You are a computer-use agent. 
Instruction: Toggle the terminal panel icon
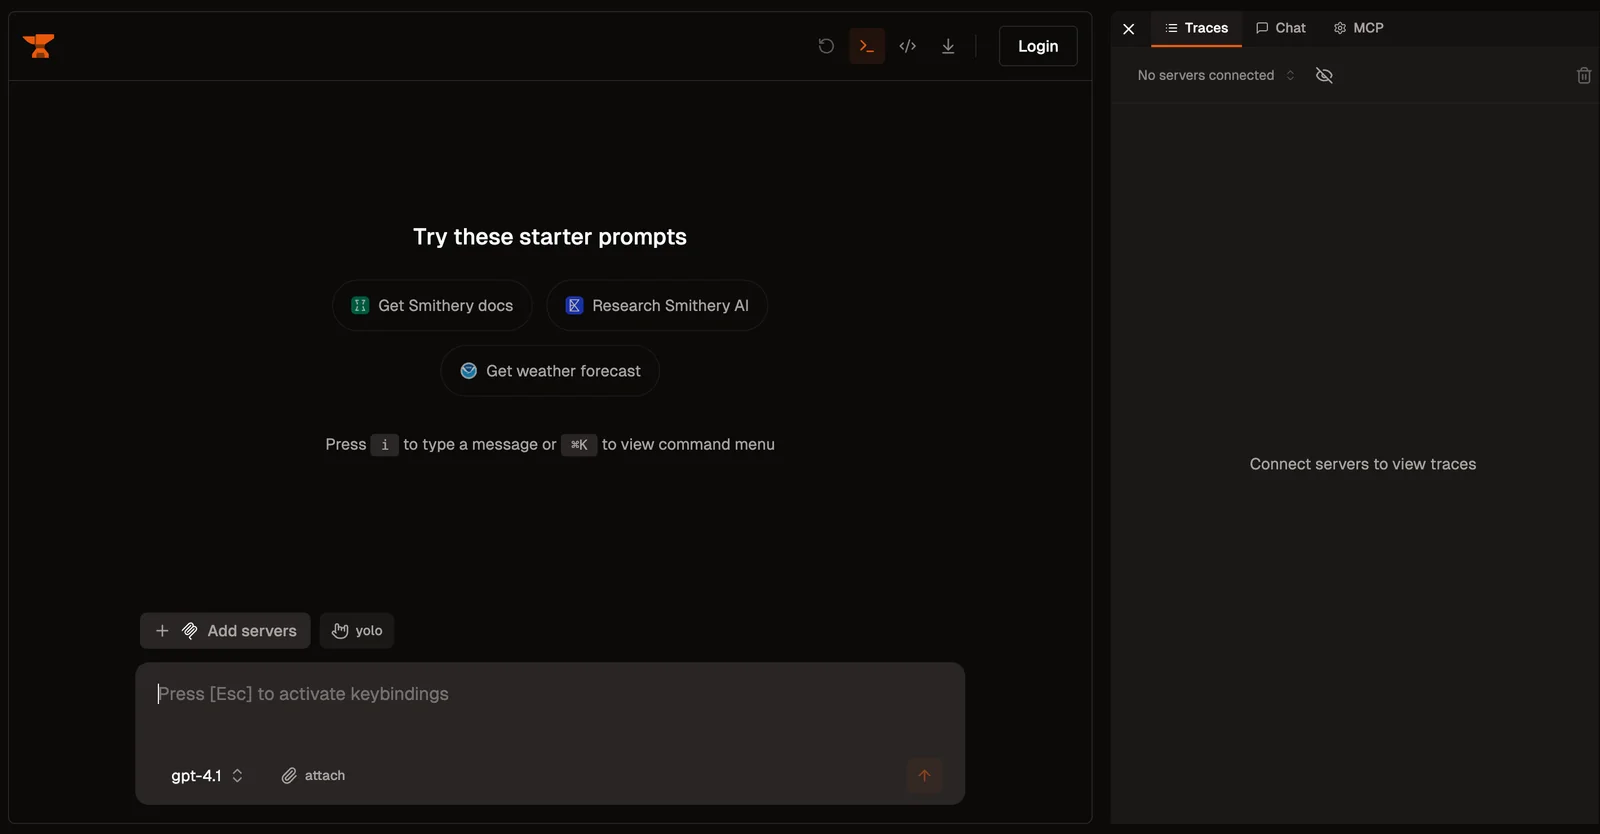click(867, 46)
